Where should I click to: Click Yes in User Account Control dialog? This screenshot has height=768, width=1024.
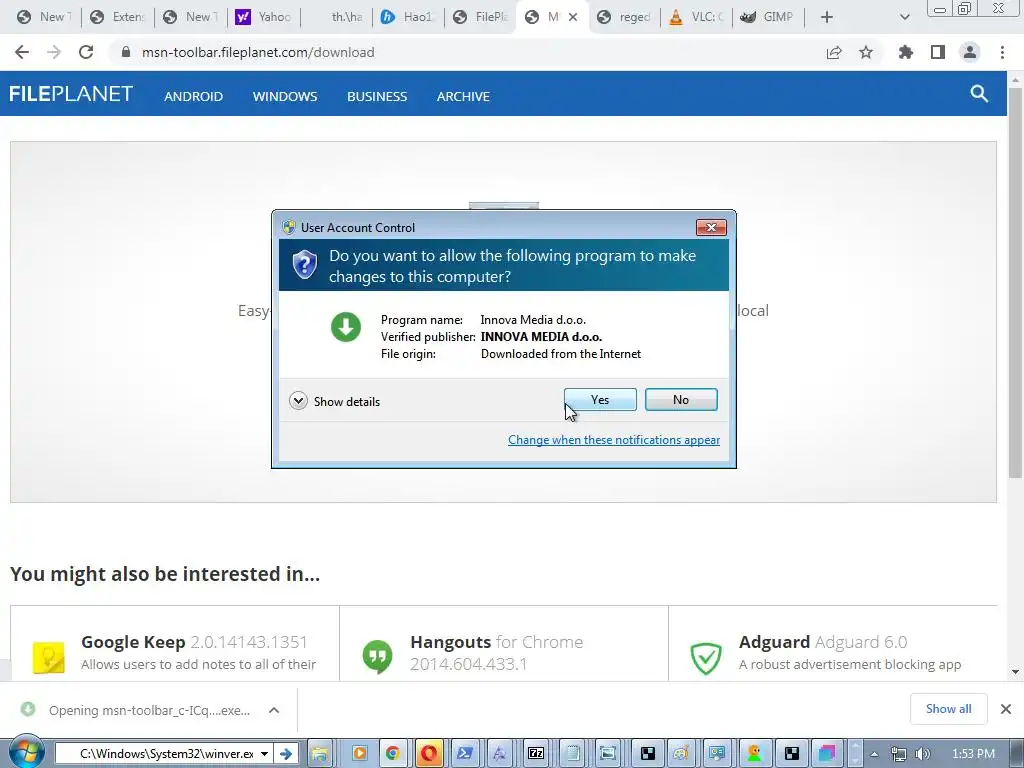coord(600,400)
